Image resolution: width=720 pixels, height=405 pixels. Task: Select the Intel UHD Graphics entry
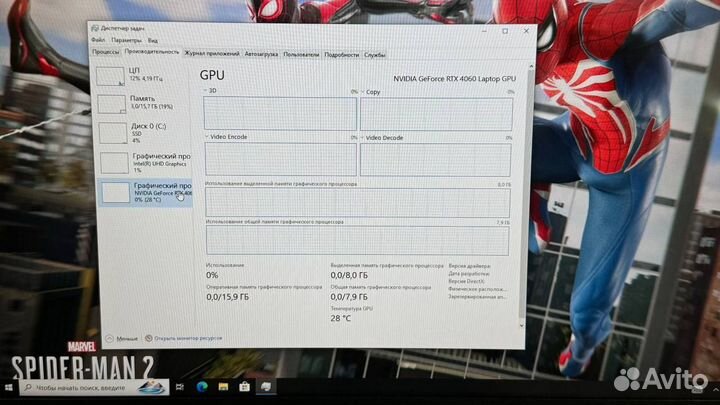coord(145,163)
